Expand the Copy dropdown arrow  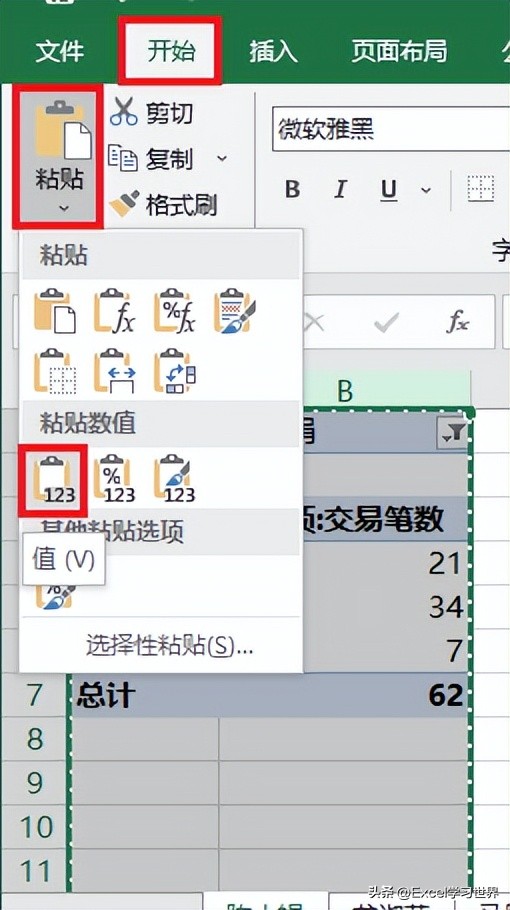pyautogui.click(x=222, y=158)
